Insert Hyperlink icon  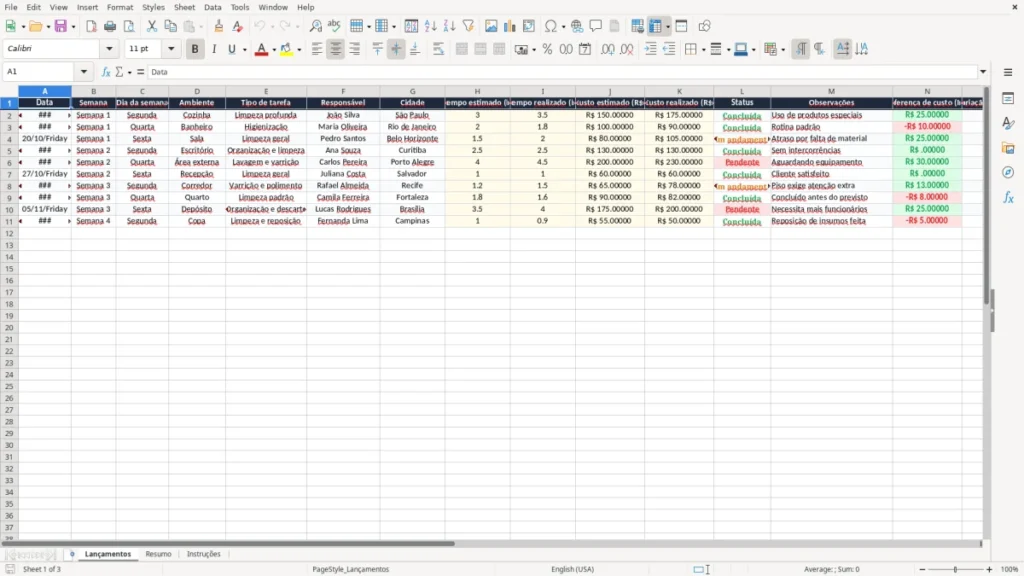(577, 26)
